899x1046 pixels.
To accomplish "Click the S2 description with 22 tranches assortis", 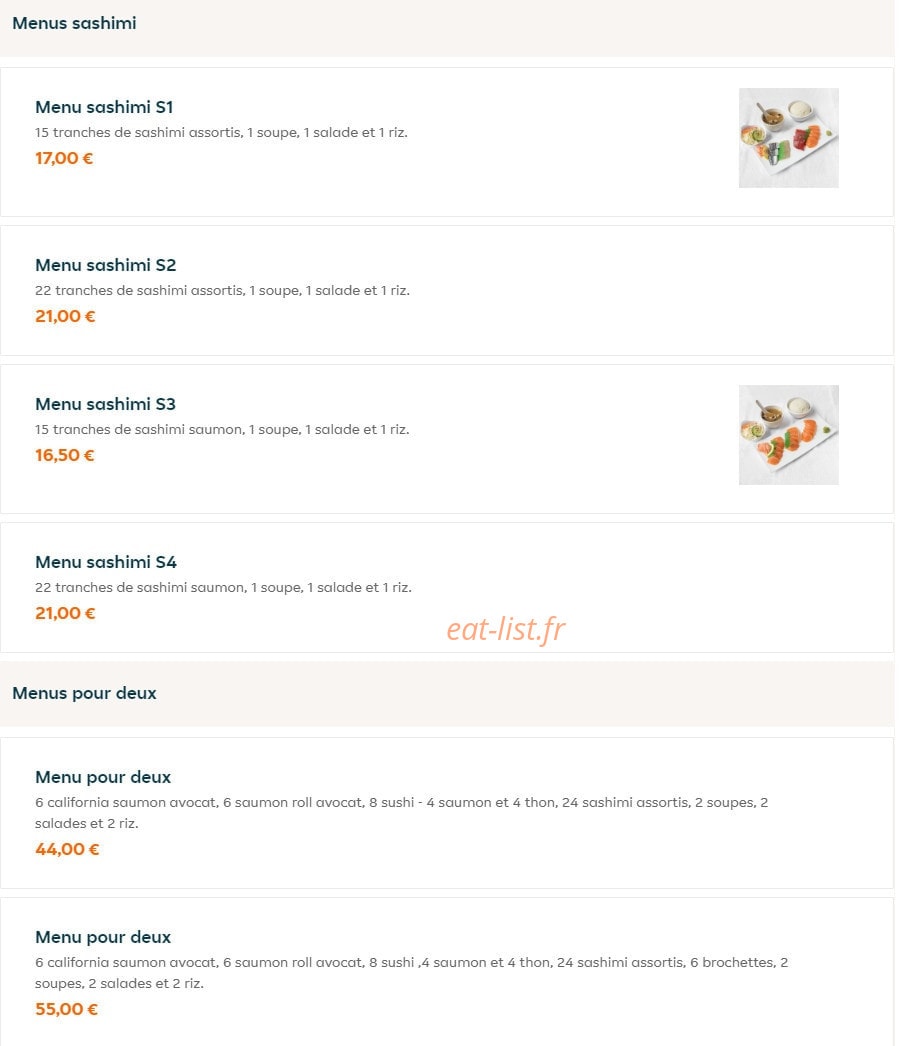I will coord(222,291).
